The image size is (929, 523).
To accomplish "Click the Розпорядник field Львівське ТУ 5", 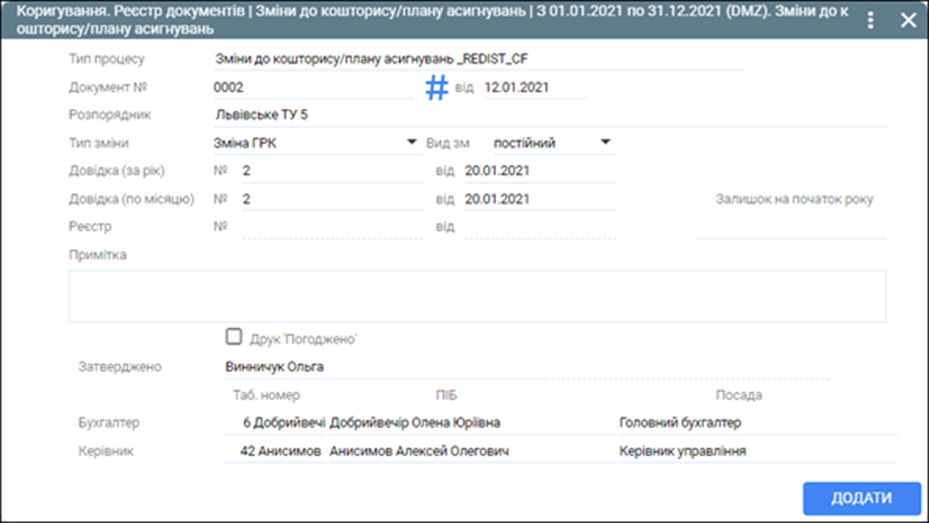I will coord(550,115).
